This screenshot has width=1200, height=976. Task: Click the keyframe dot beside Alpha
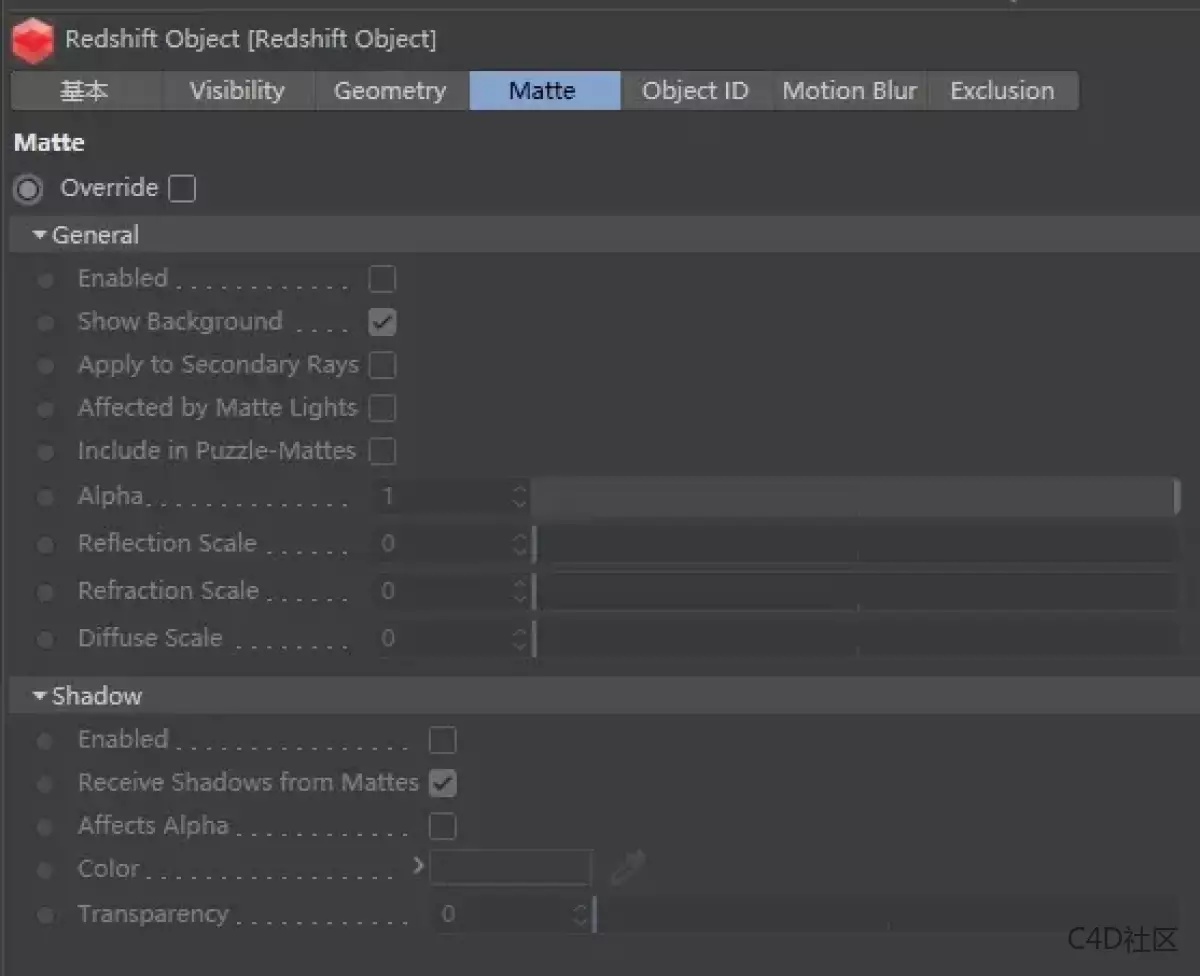point(45,497)
